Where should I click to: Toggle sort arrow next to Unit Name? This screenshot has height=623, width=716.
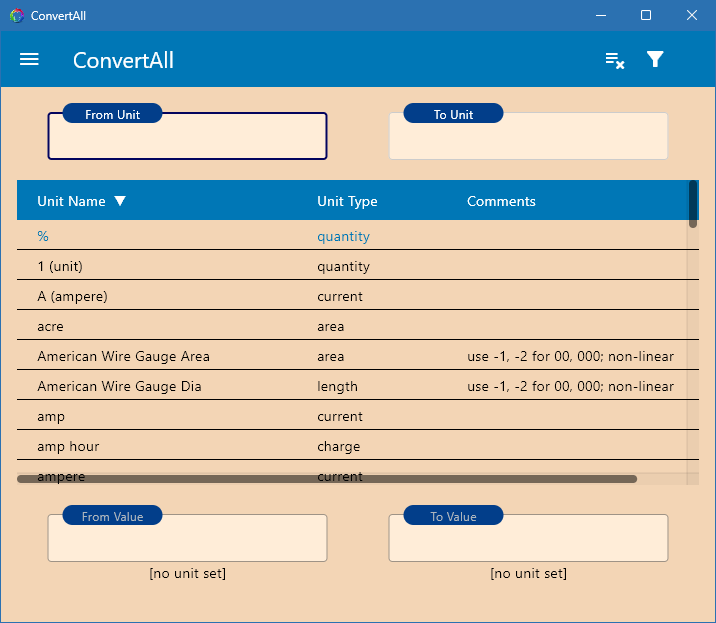coord(120,201)
